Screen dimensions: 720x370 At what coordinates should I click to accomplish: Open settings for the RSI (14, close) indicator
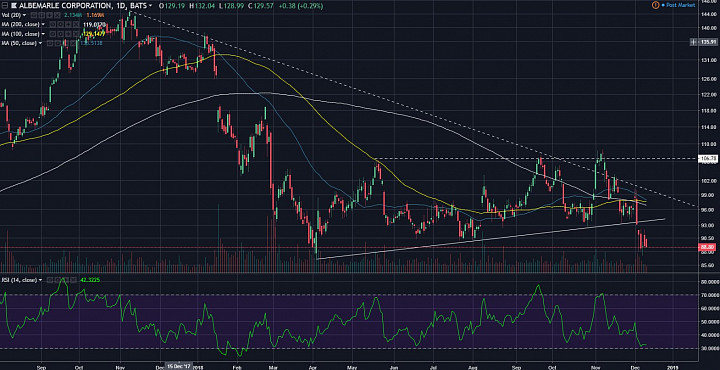tap(57, 280)
